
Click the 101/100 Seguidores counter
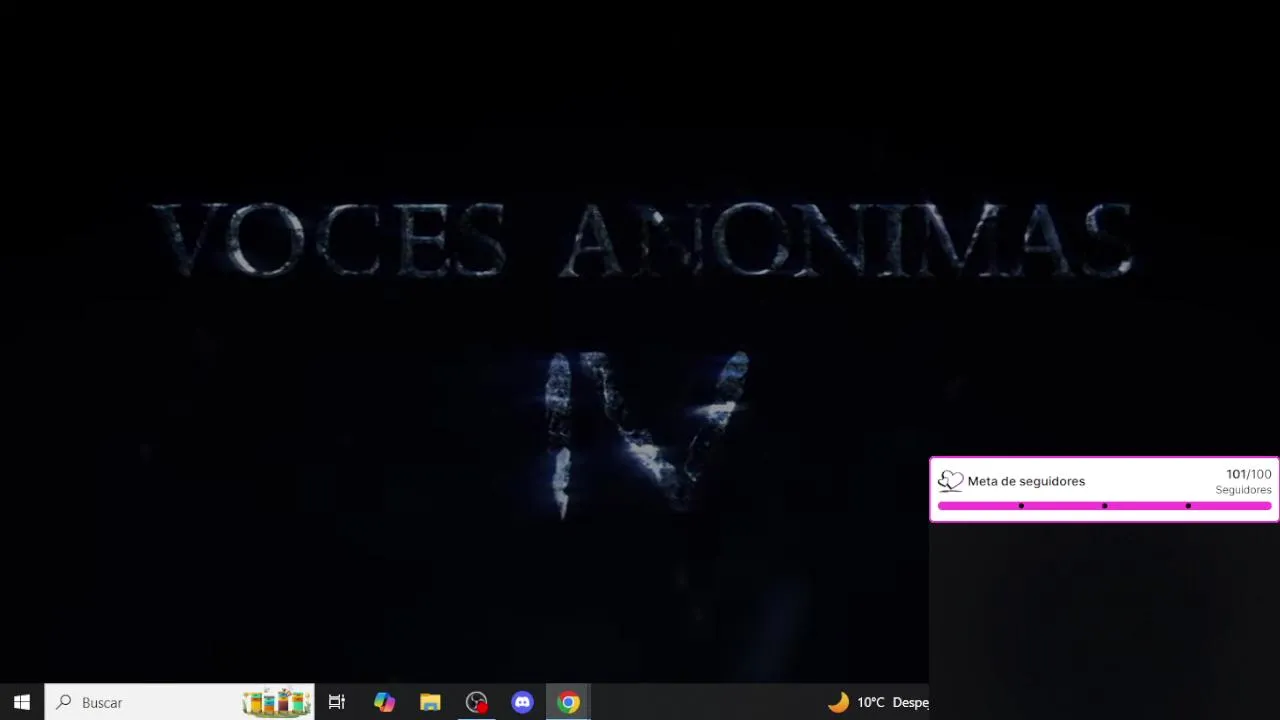[1244, 481]
